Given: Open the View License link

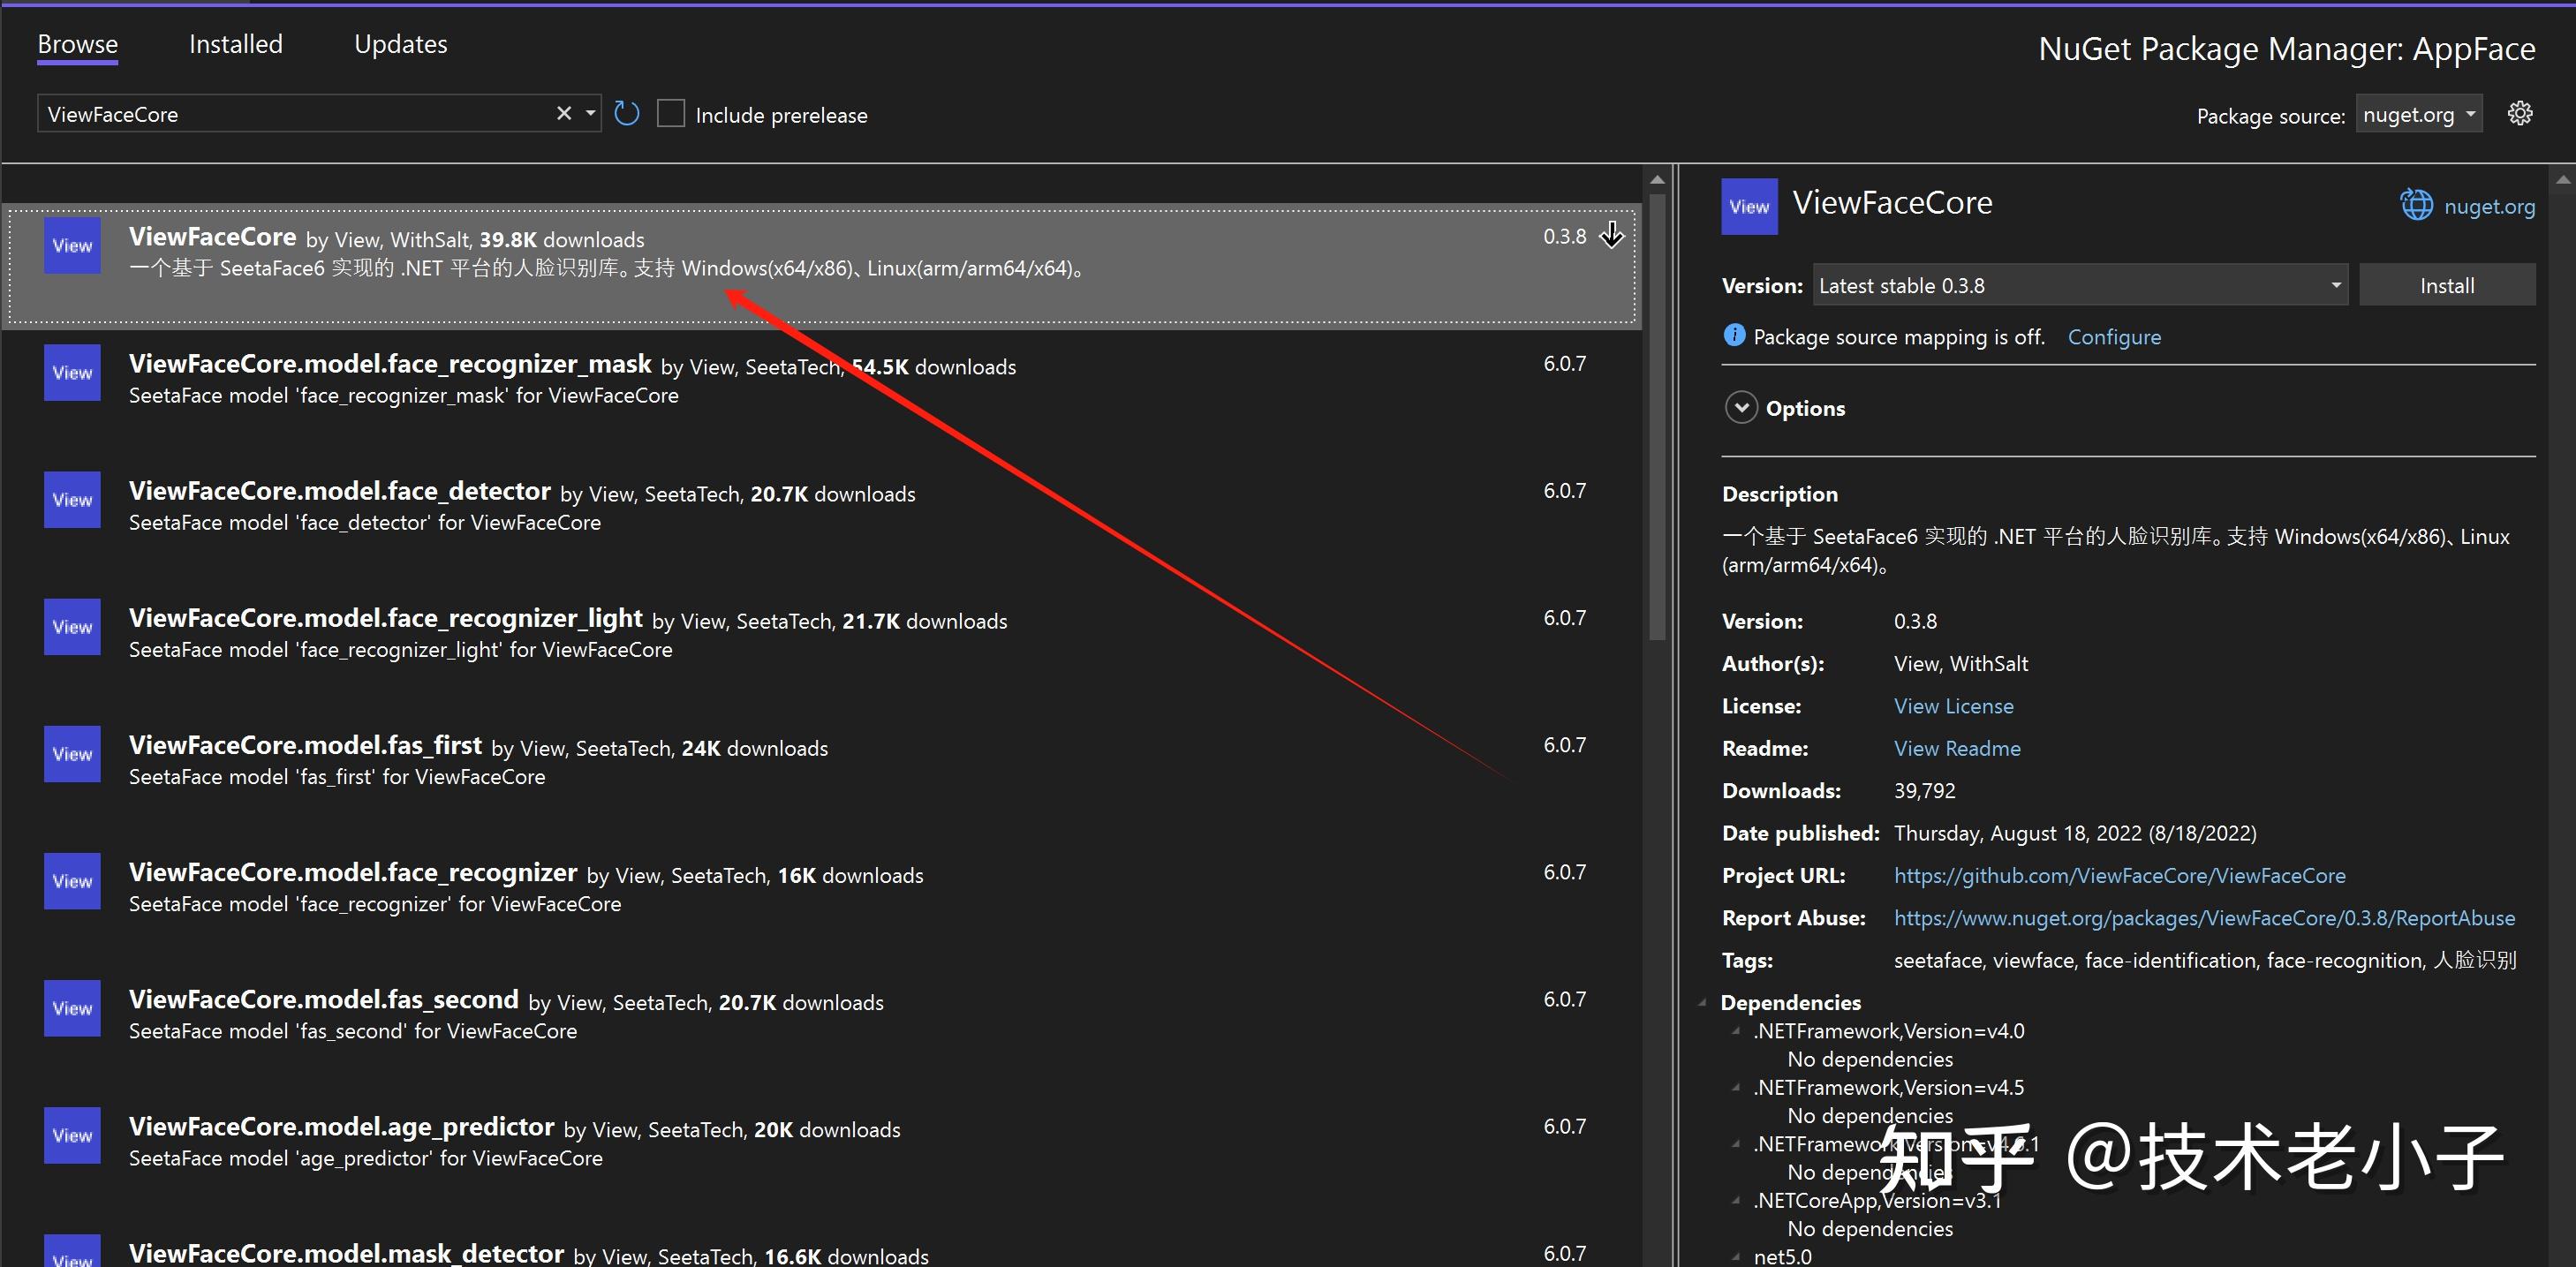Looking at the screenshot, I should click(x=1953, y=706).
